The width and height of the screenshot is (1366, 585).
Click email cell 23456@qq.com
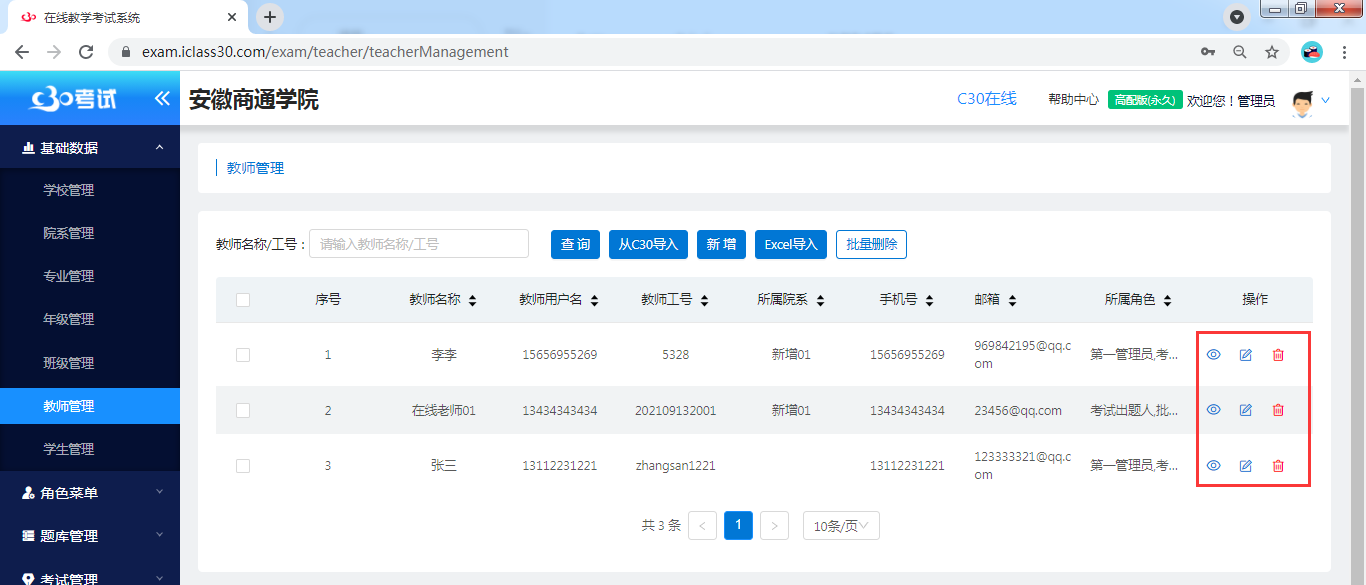tap(1018, 410)
